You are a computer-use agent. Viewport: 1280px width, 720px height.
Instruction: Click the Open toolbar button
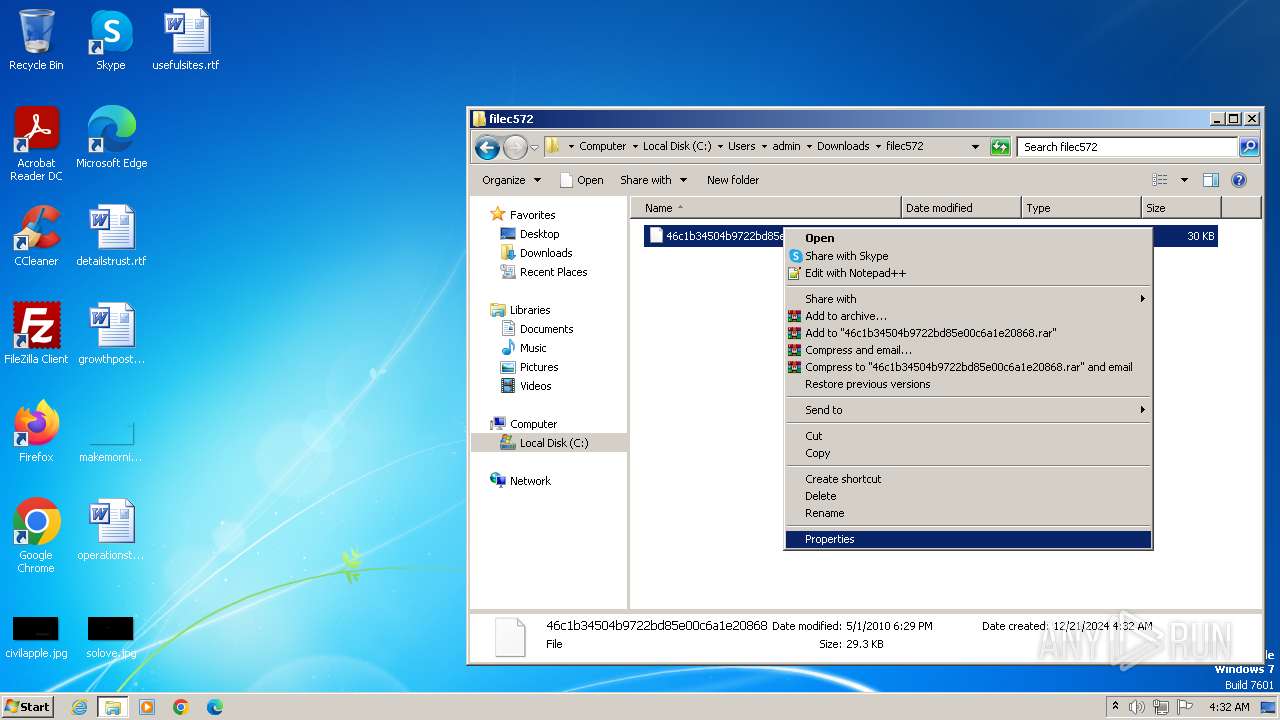point(581,180)
